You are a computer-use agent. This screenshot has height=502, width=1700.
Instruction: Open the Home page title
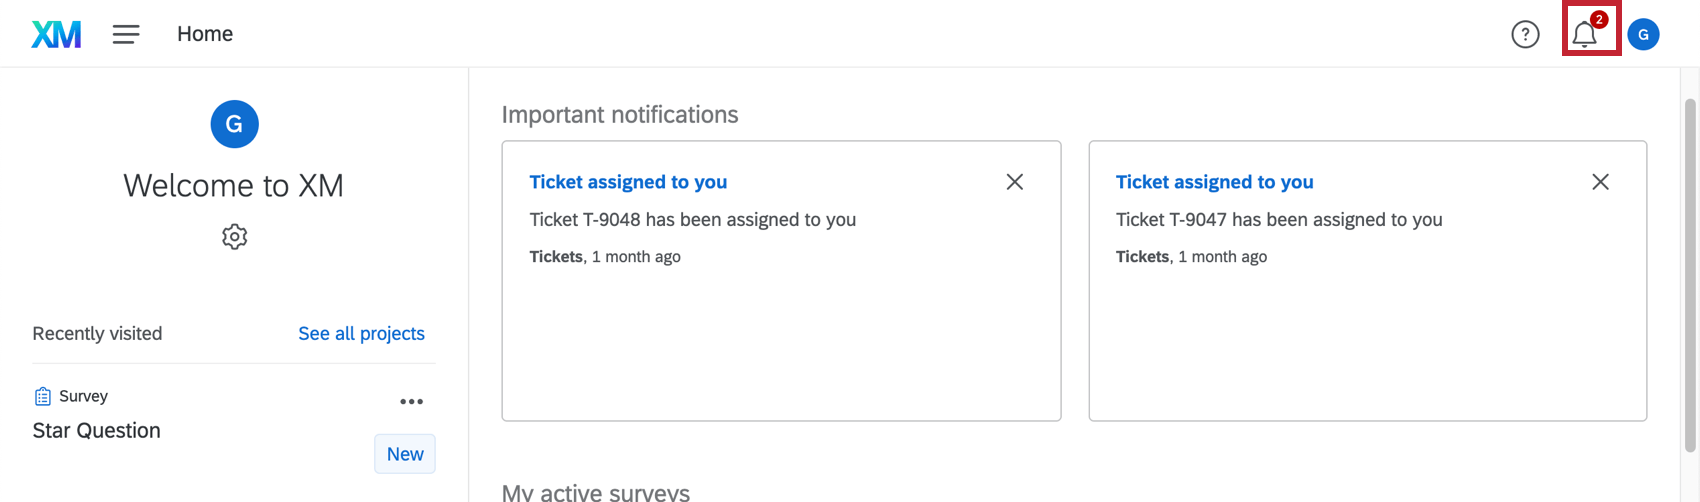pyautogui.click(x=205, y=34)
